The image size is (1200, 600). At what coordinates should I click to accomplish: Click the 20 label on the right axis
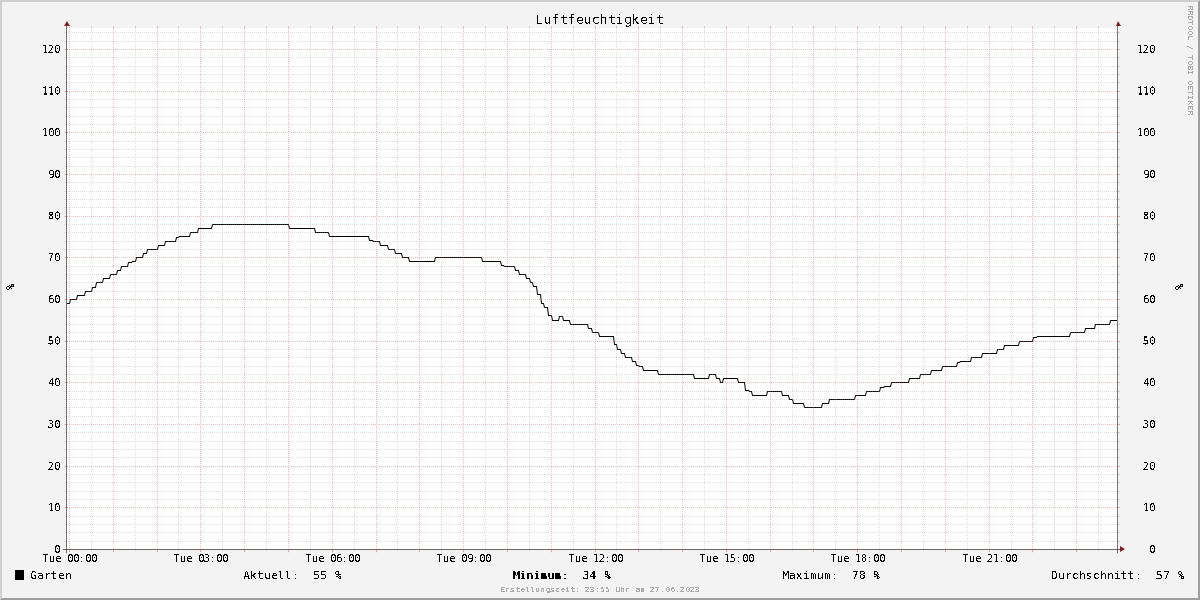click(x=1149, y=466)
